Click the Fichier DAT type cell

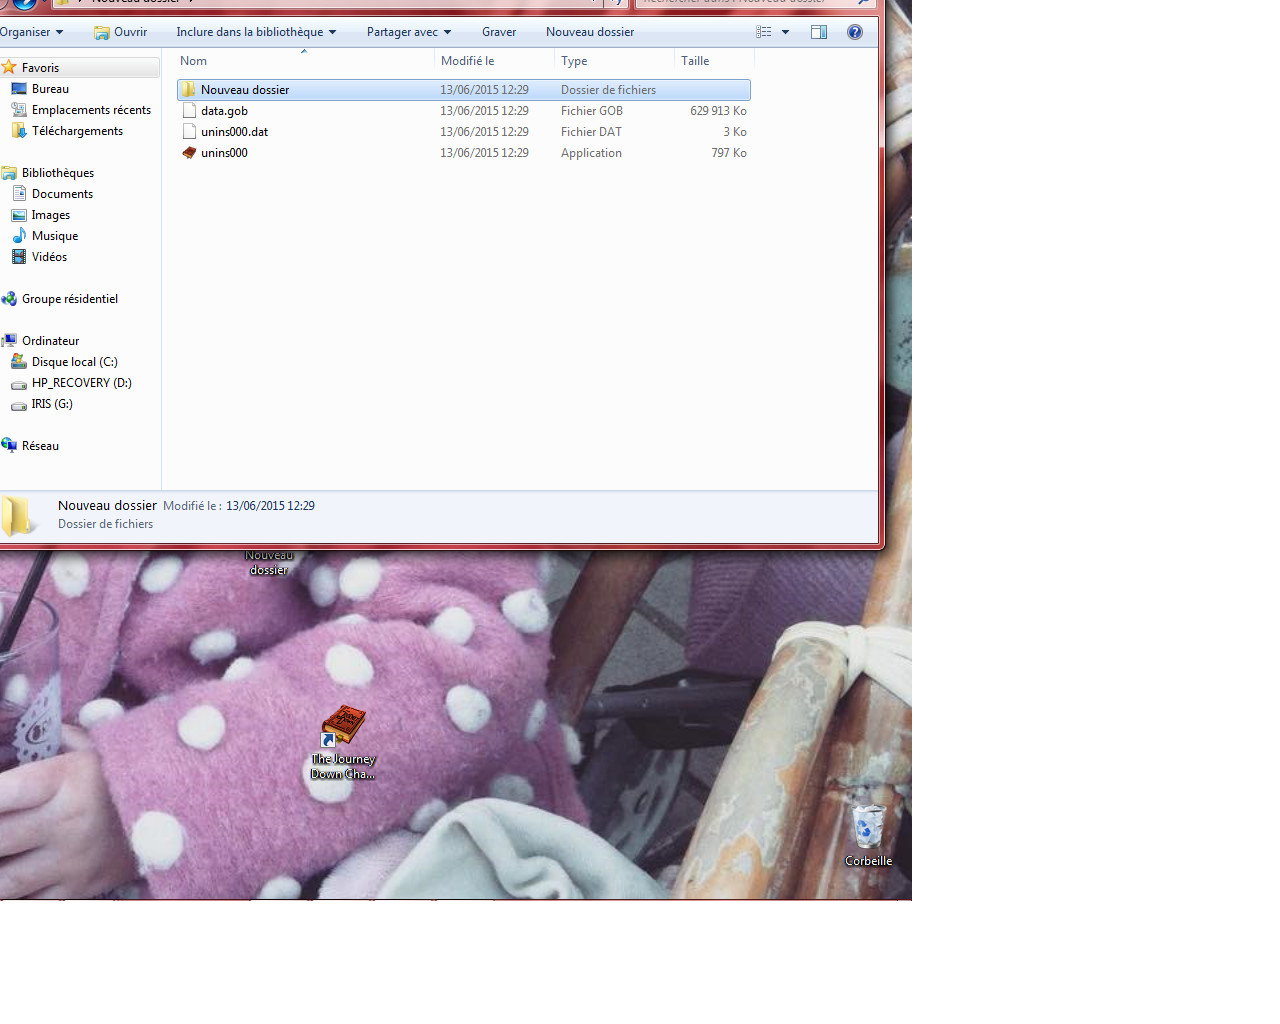pyautogui.click(x=591, y=132)
